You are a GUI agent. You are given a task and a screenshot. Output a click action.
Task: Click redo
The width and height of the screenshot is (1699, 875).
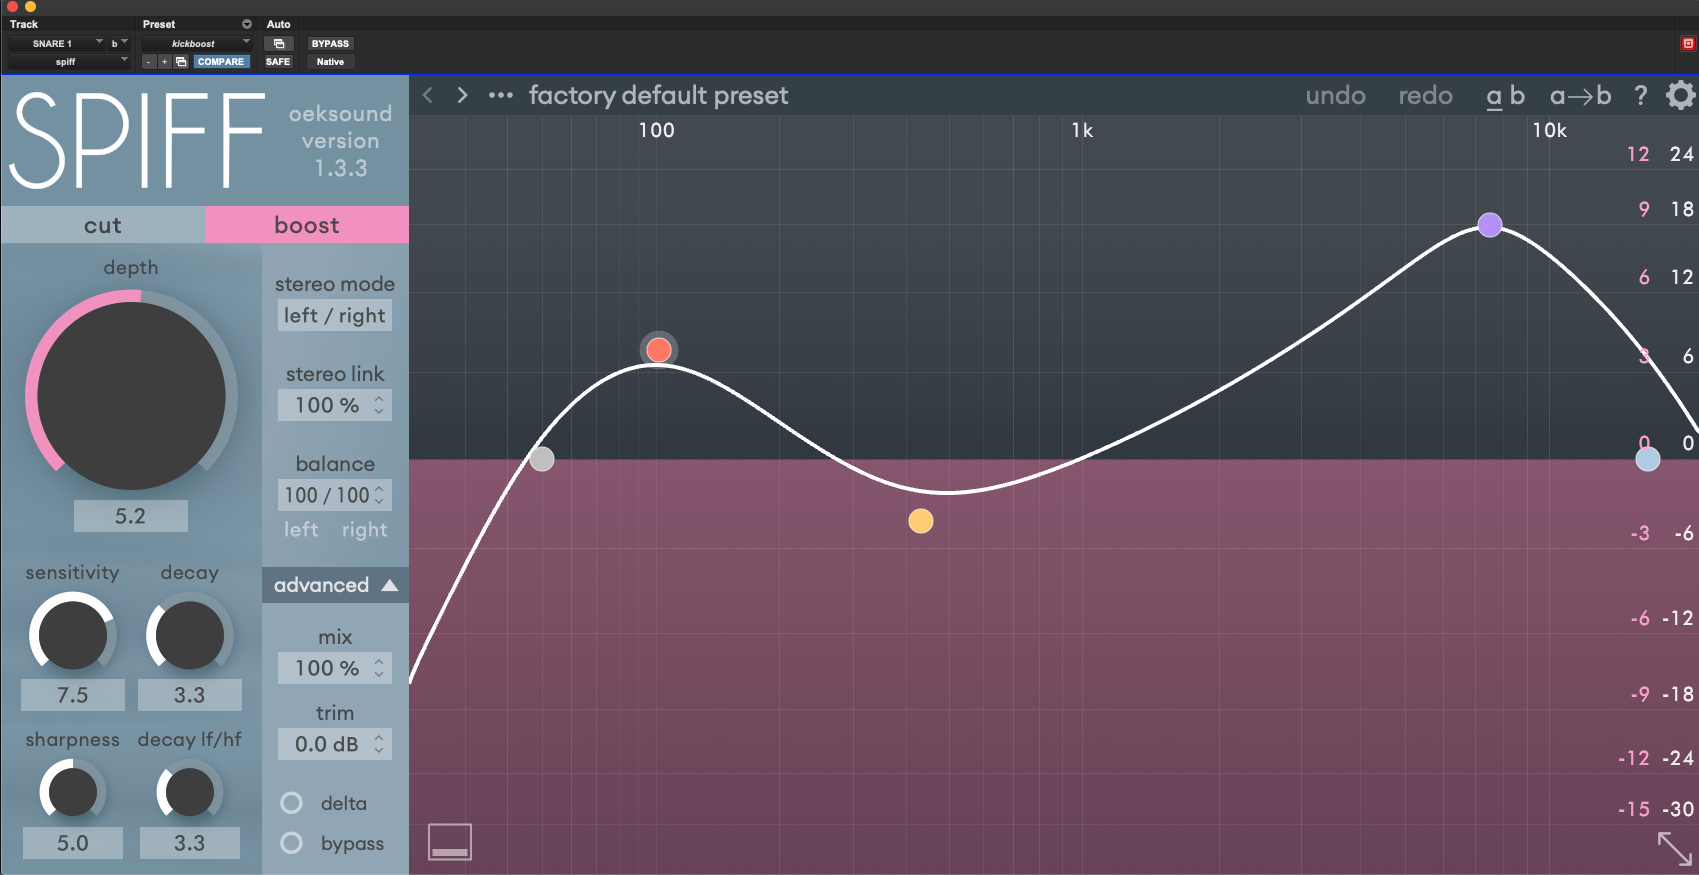pyautogui.click(x=1425, y=95)
